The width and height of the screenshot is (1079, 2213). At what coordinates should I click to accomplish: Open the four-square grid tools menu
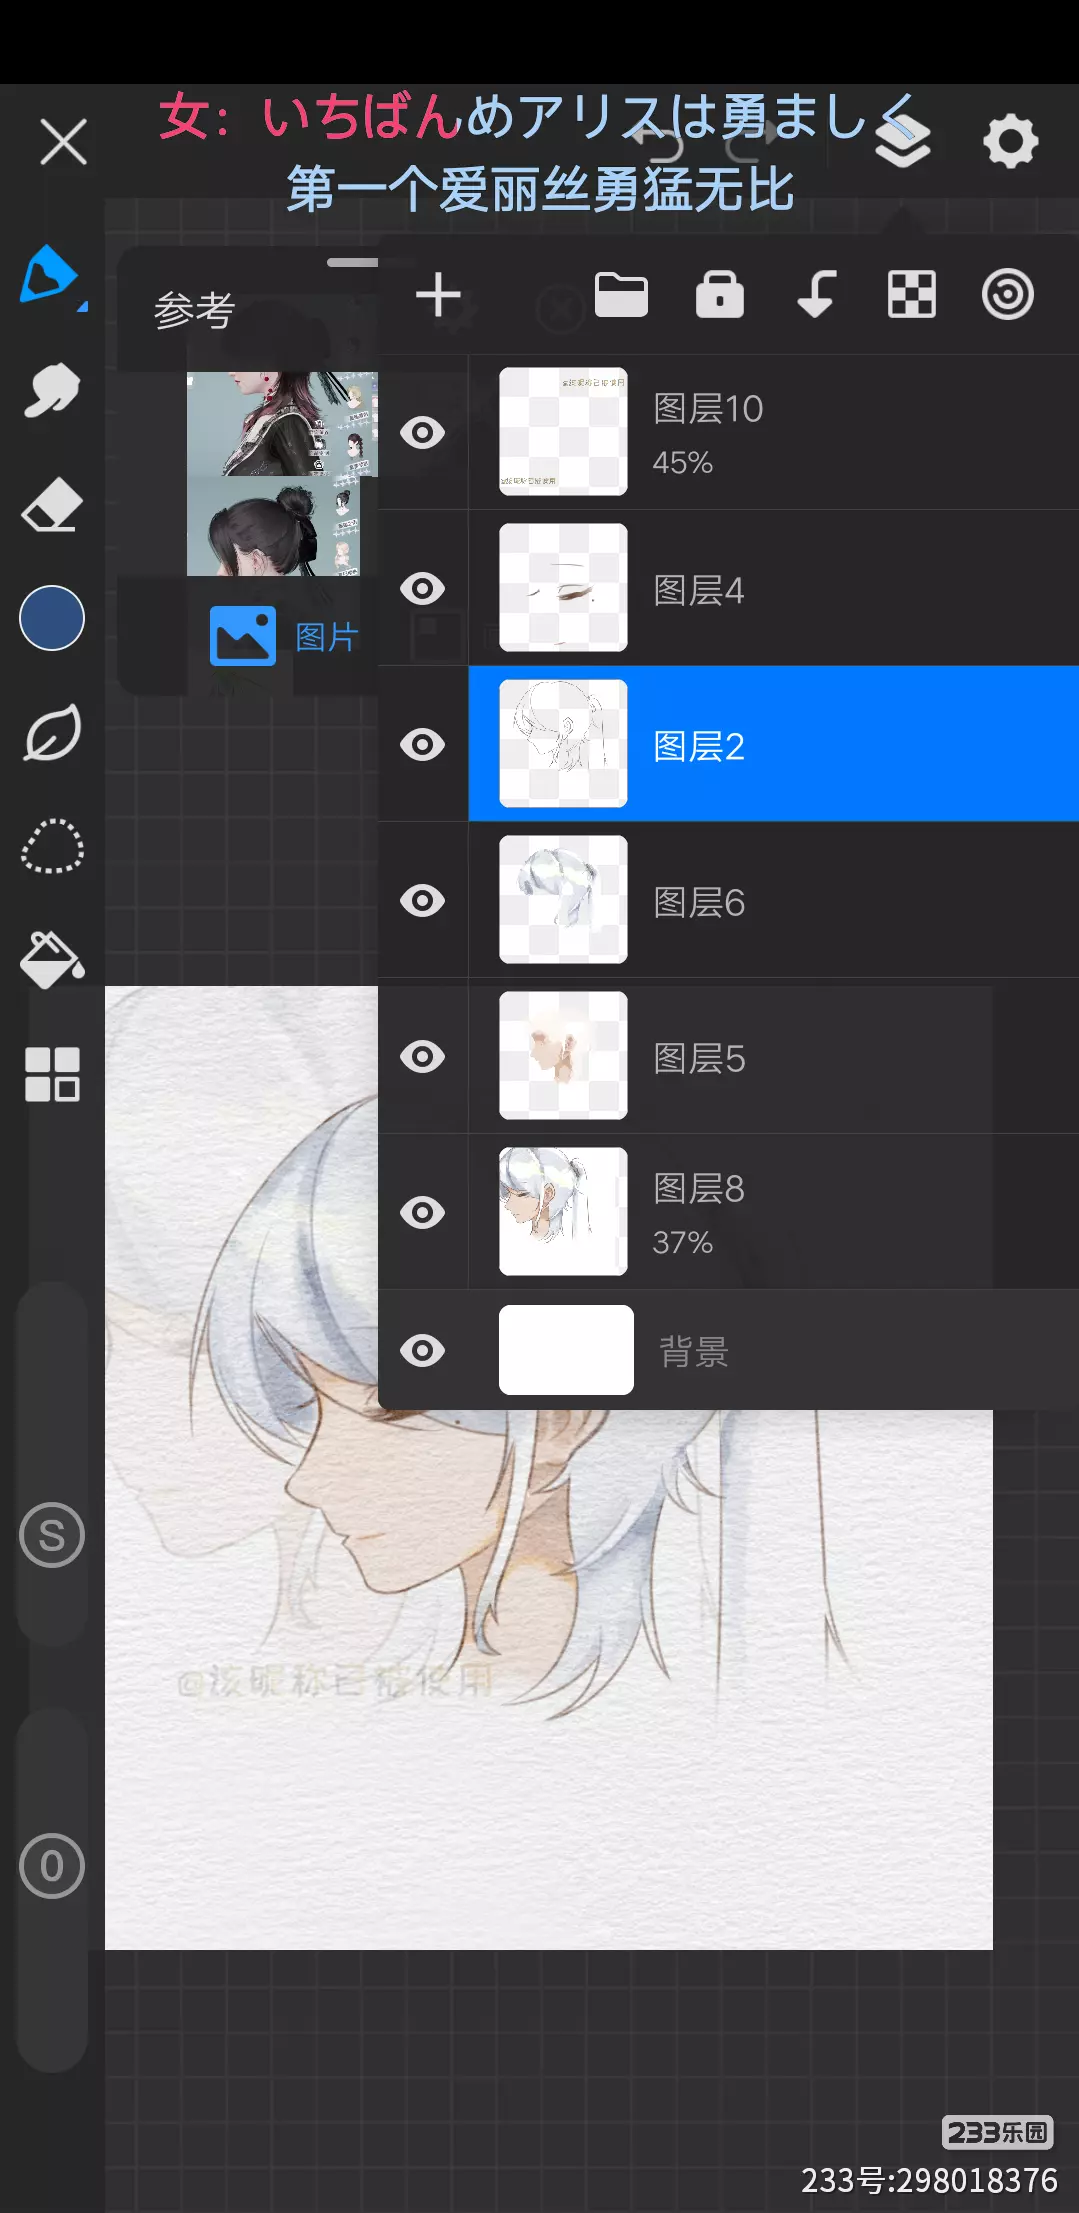point(52,1075)
